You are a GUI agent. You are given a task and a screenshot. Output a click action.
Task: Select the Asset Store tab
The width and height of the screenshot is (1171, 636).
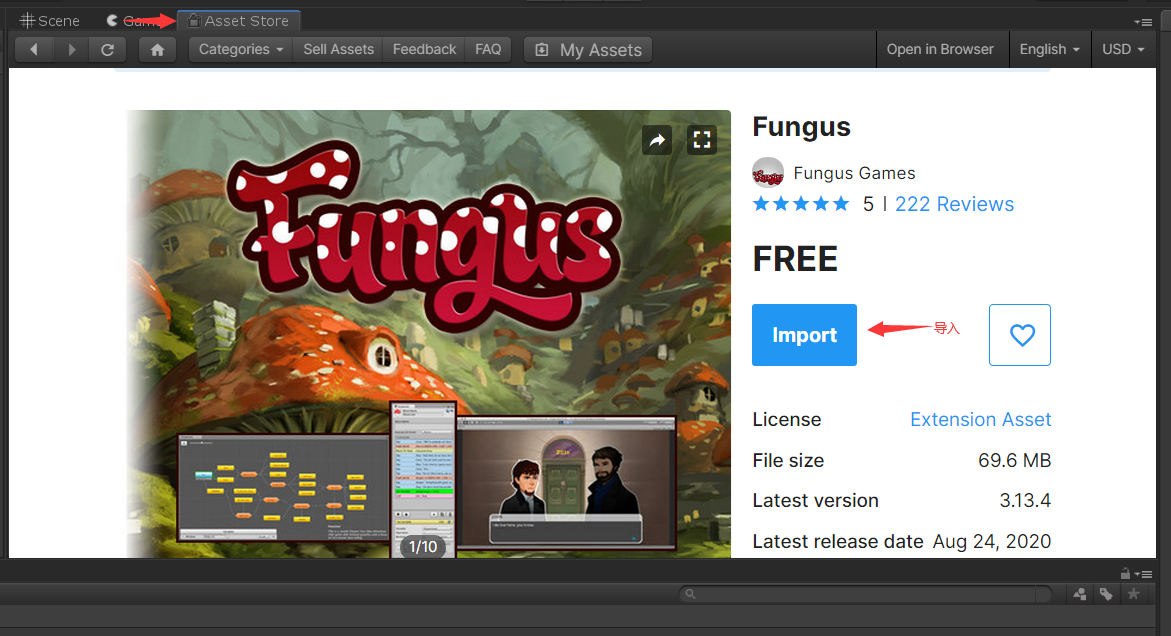click(x=239, y=21)
